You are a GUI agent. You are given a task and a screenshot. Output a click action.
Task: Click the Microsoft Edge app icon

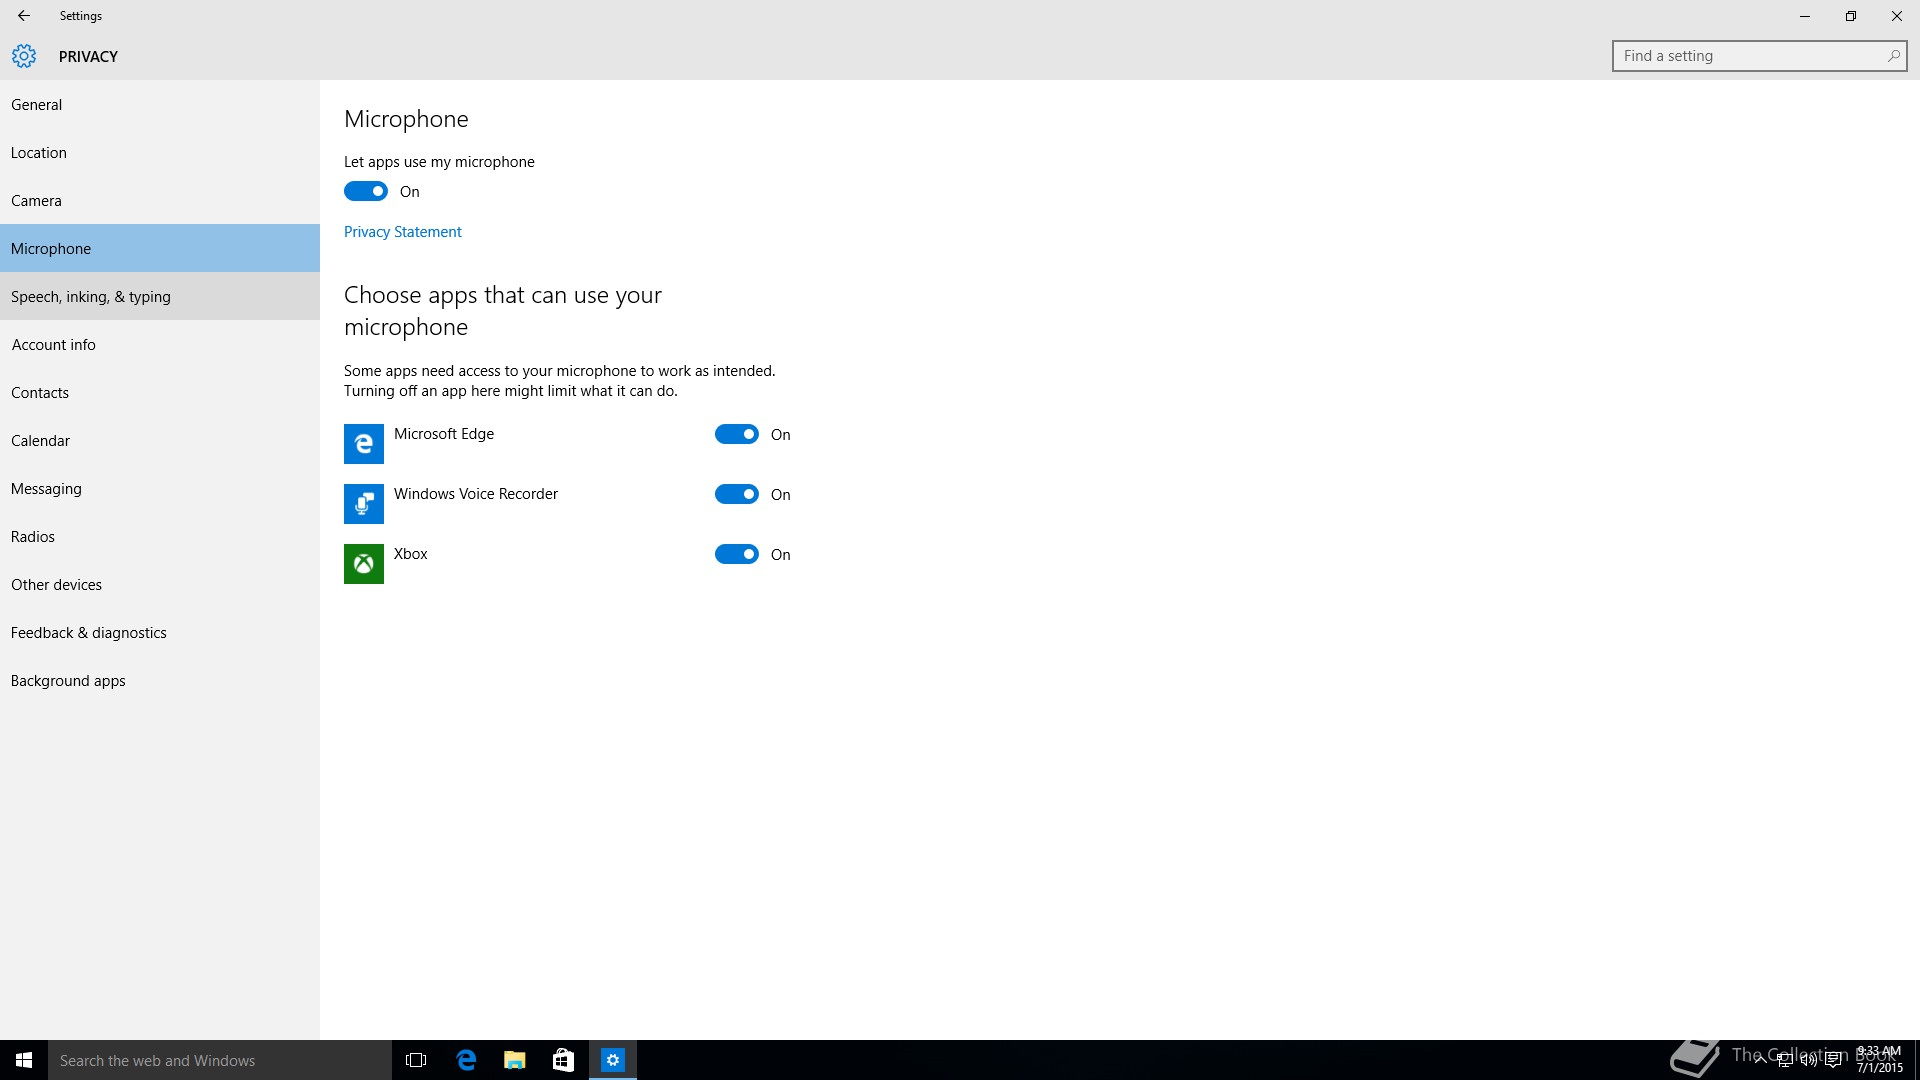click(364, 444)
